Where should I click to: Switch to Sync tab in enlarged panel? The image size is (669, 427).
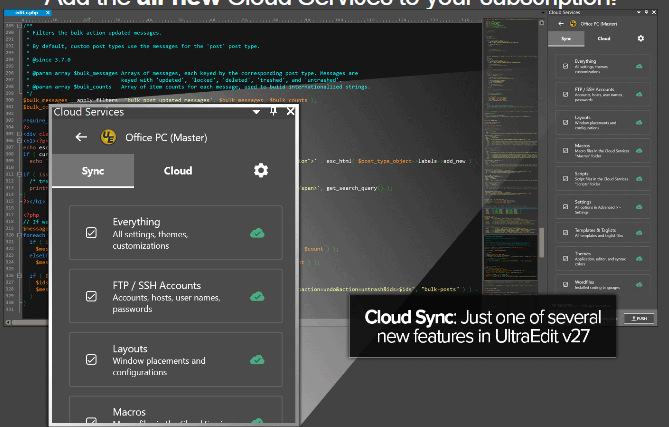tap(93, 171)
